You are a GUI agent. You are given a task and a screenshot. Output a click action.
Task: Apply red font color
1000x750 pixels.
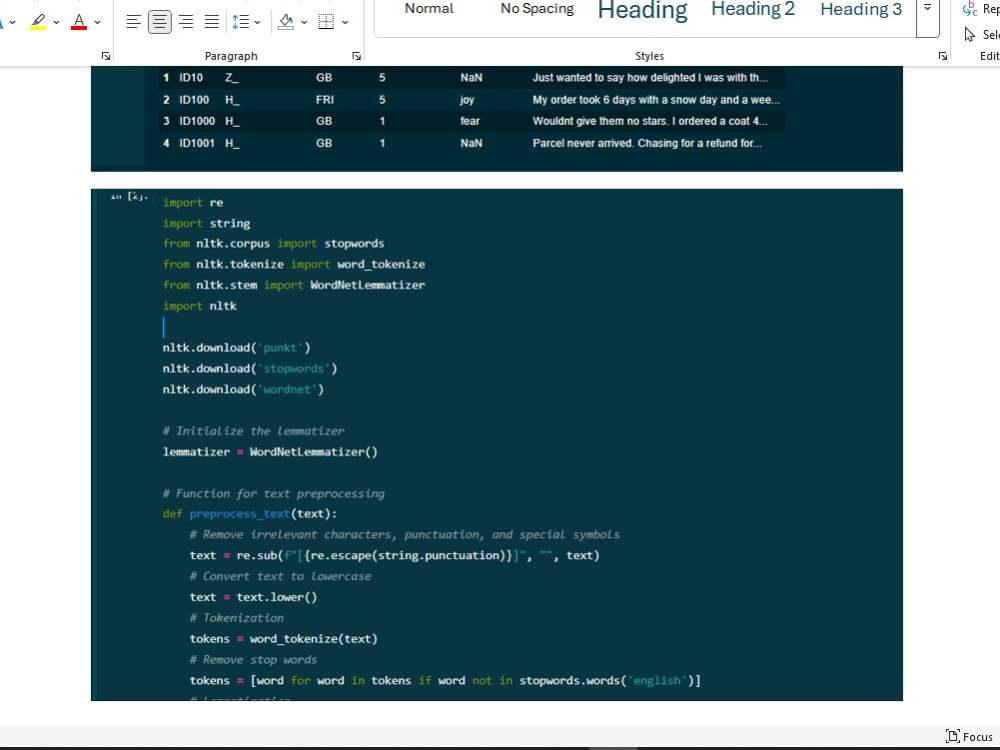pyautogui.click(x=79, y=22)
